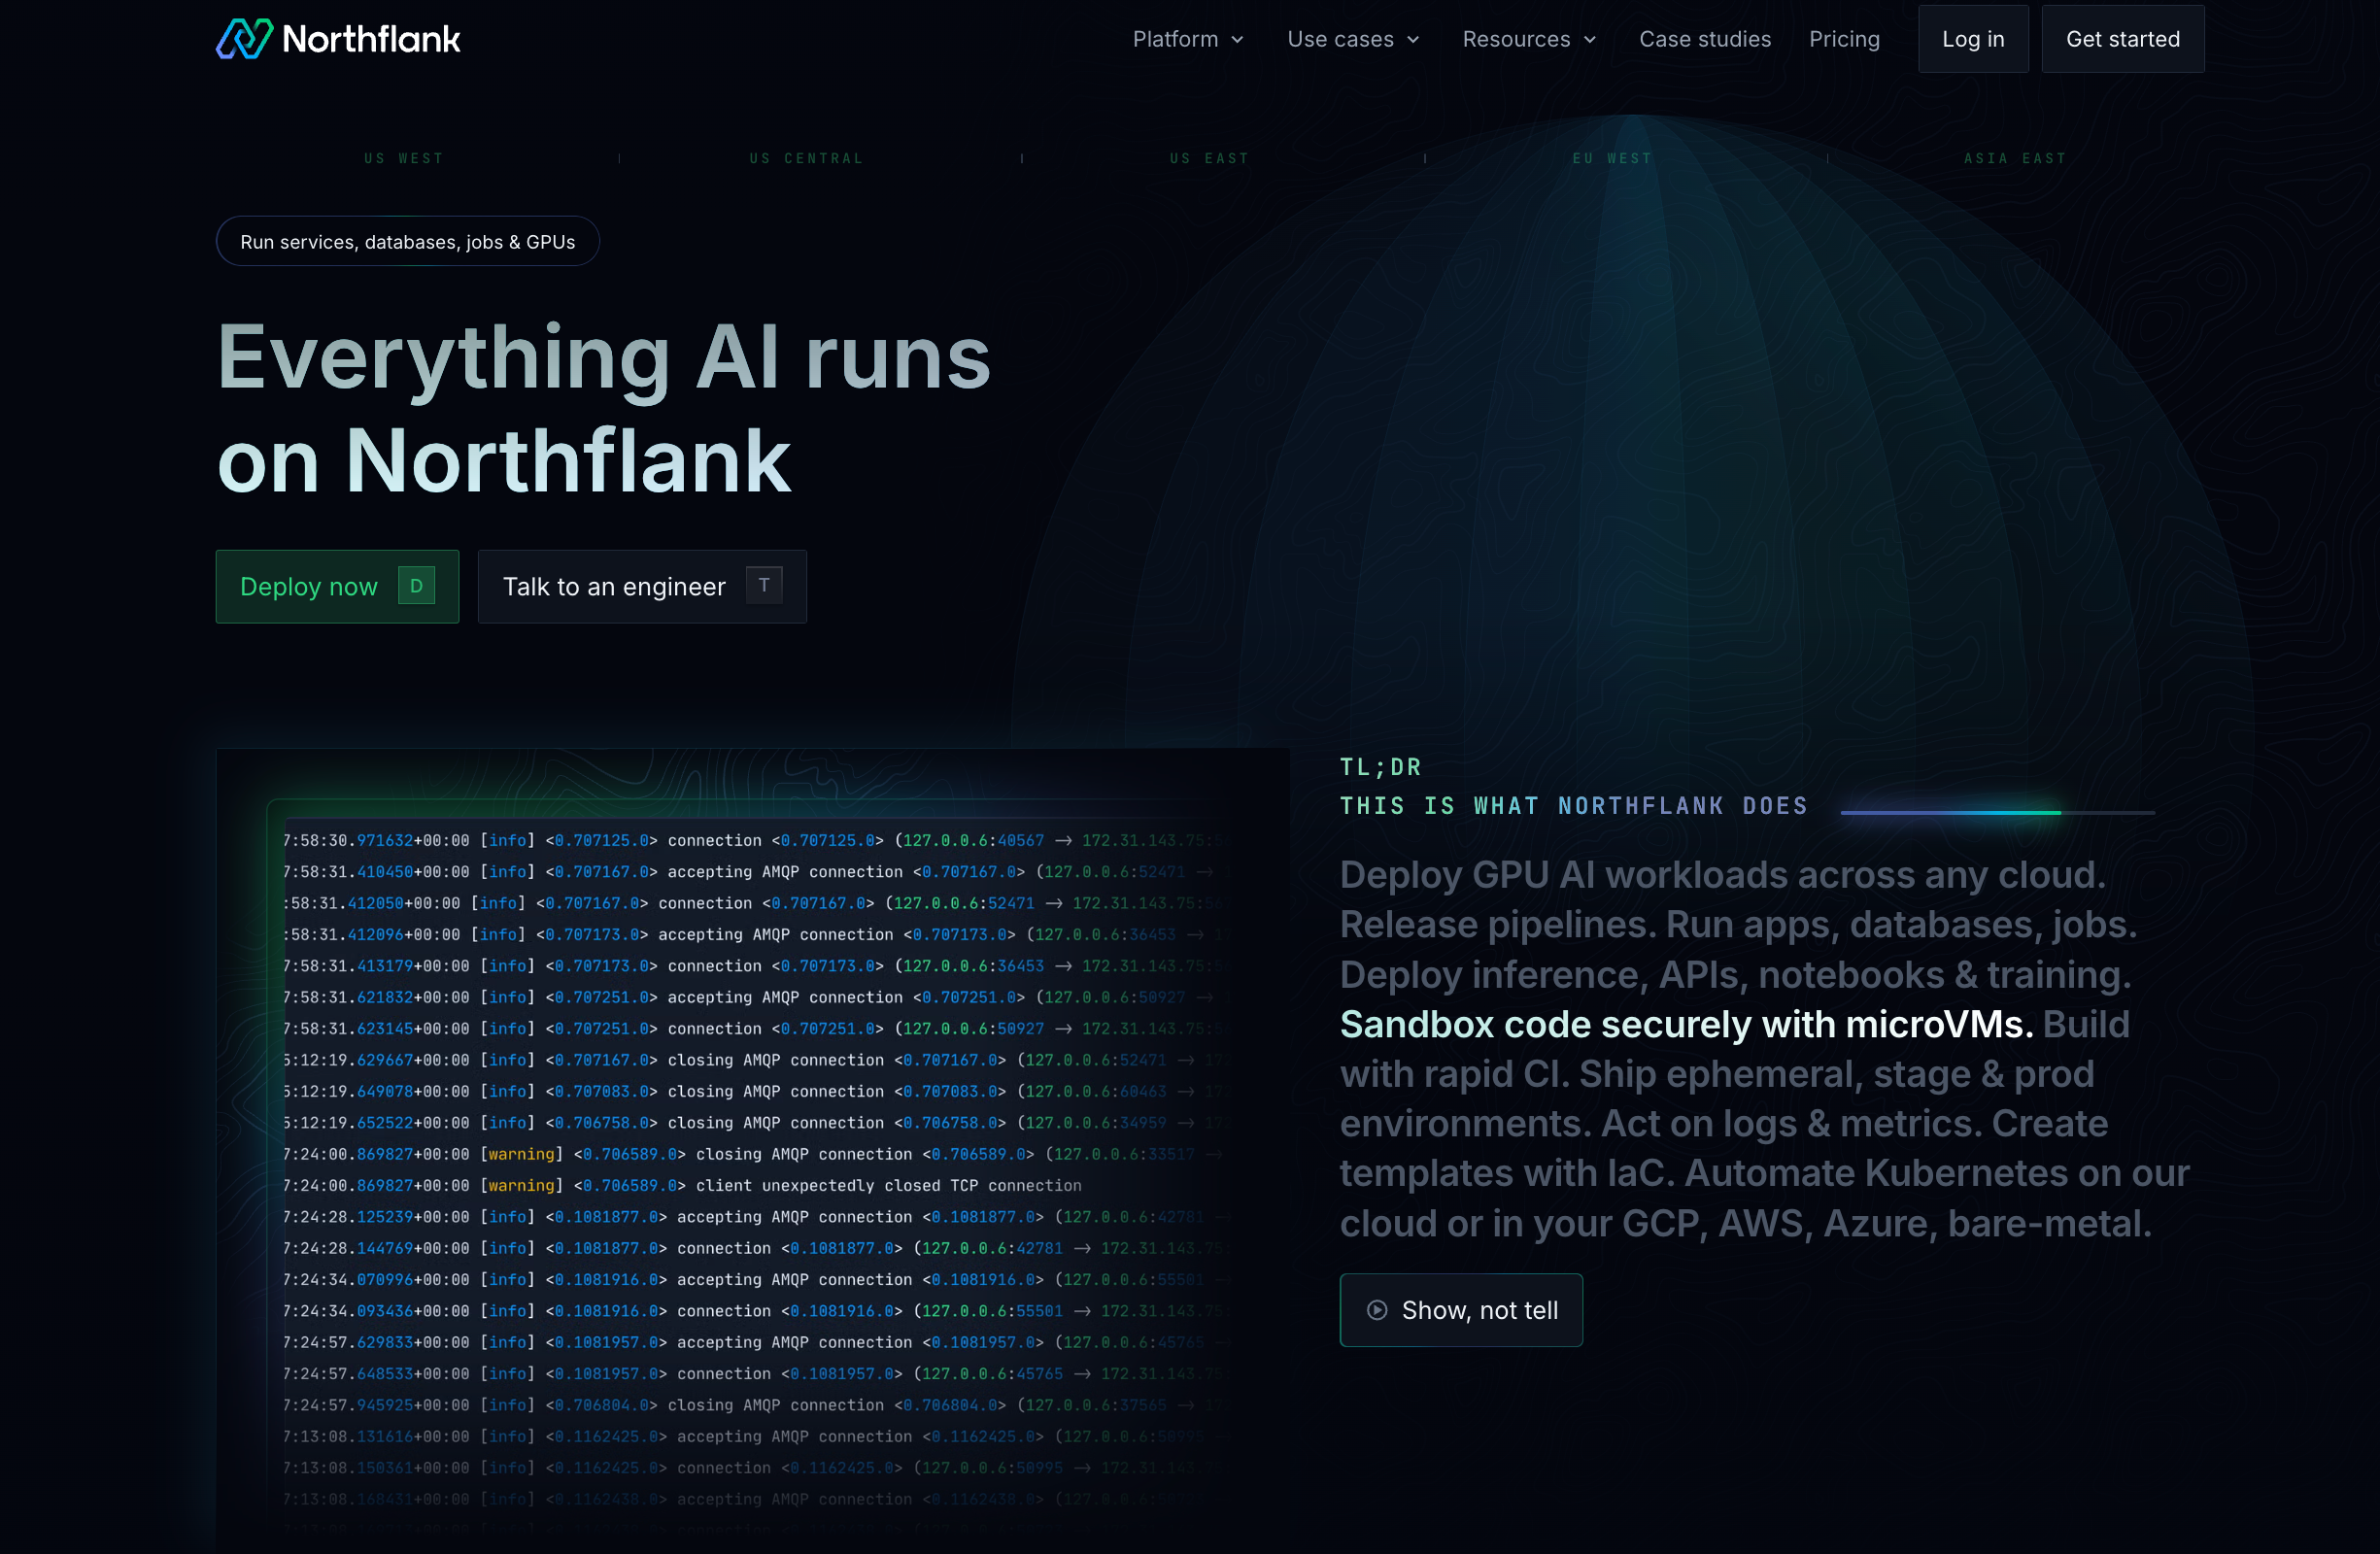Select the US WEST region label
This screenshot has height=1554, width=2380.
(404, 158)
